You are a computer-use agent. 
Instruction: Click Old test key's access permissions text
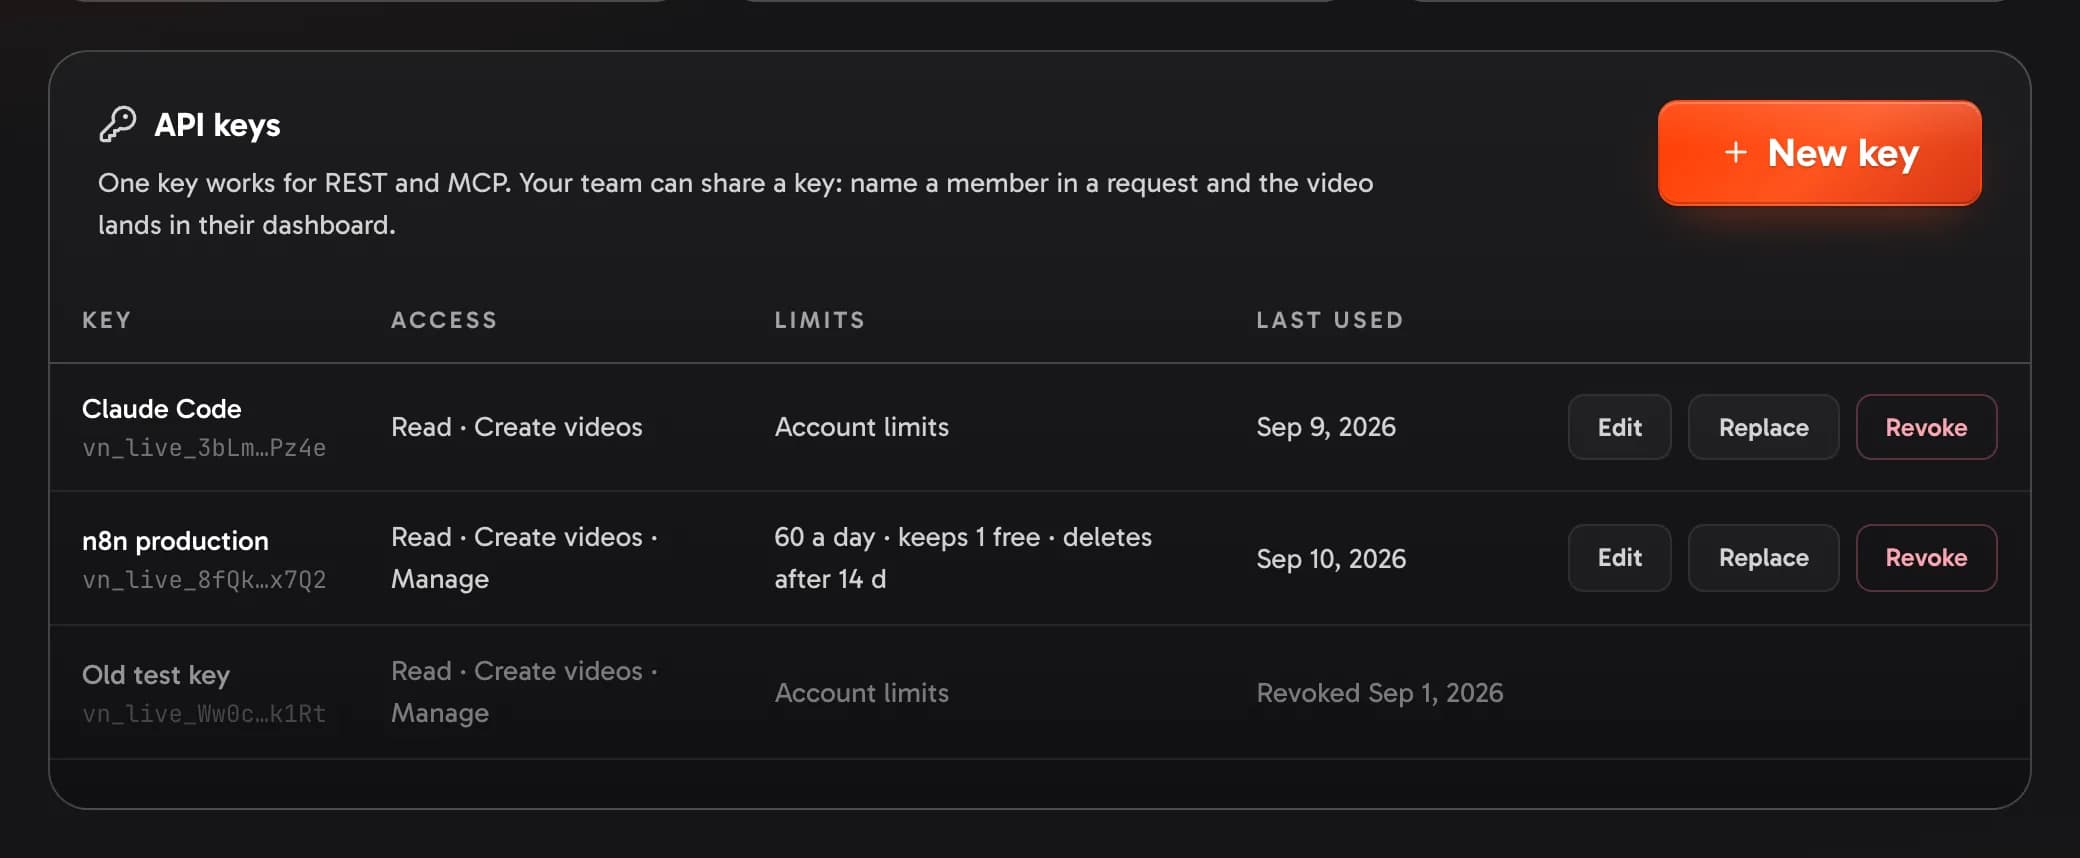[525, 692]
